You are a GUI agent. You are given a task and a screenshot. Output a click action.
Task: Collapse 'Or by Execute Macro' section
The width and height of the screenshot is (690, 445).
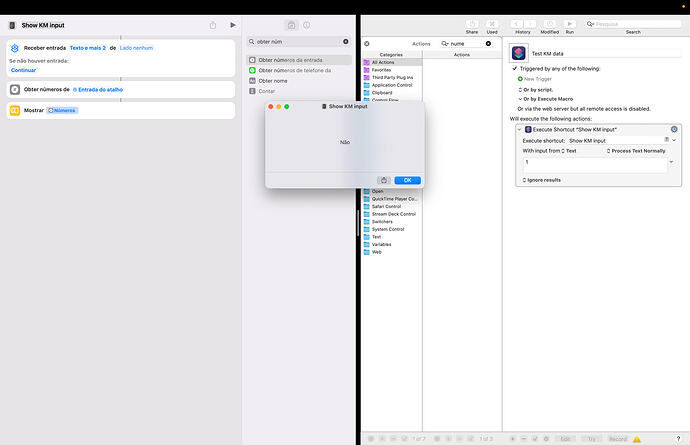(520, 99)
